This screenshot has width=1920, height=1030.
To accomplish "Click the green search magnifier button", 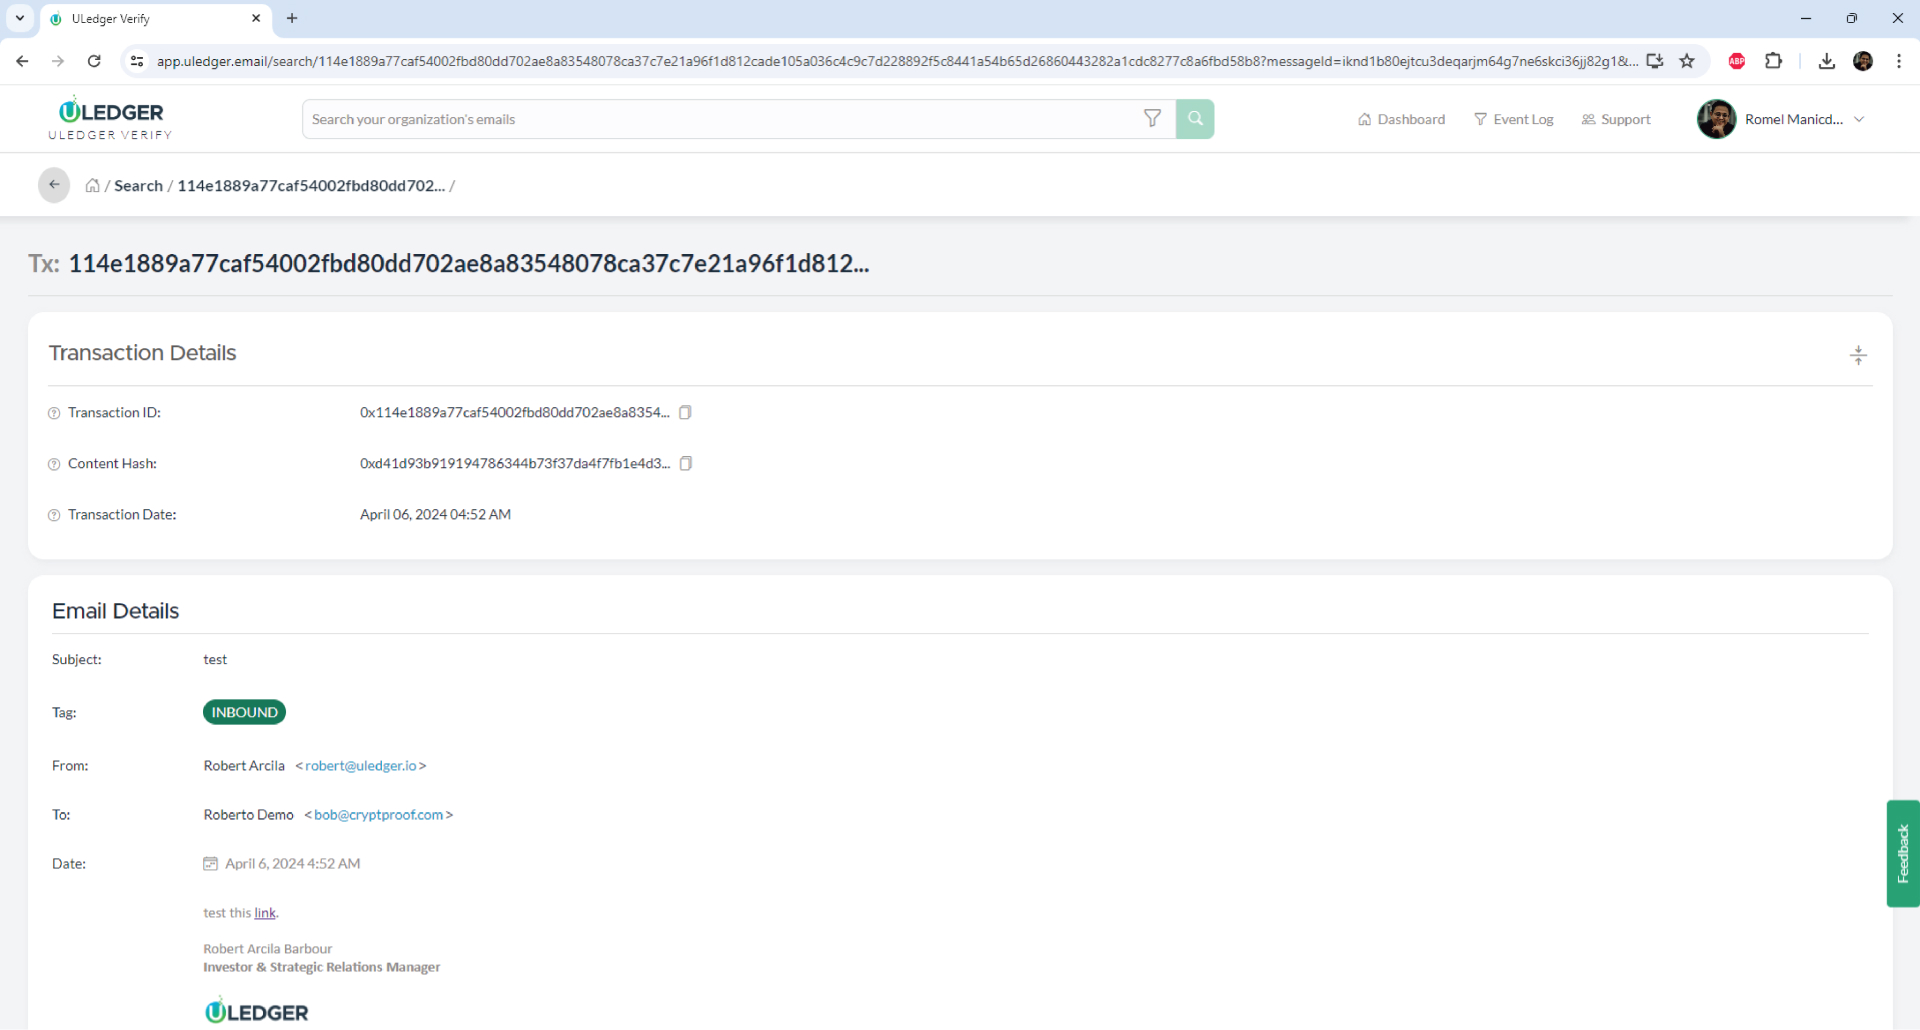I will [x=1195, y=119].
